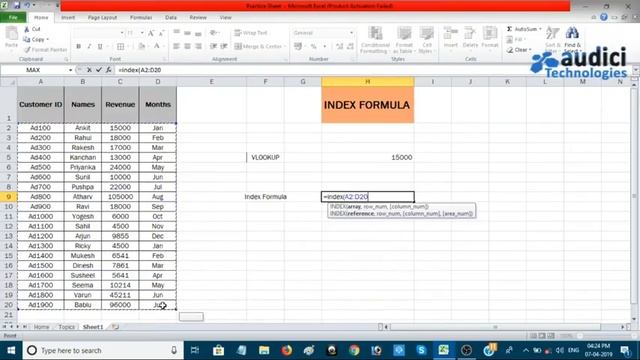Click cell containing VLOOKUP label
The width and height of the screenshot is (640, 360).
pyautogui.click(x=265, y=158)
